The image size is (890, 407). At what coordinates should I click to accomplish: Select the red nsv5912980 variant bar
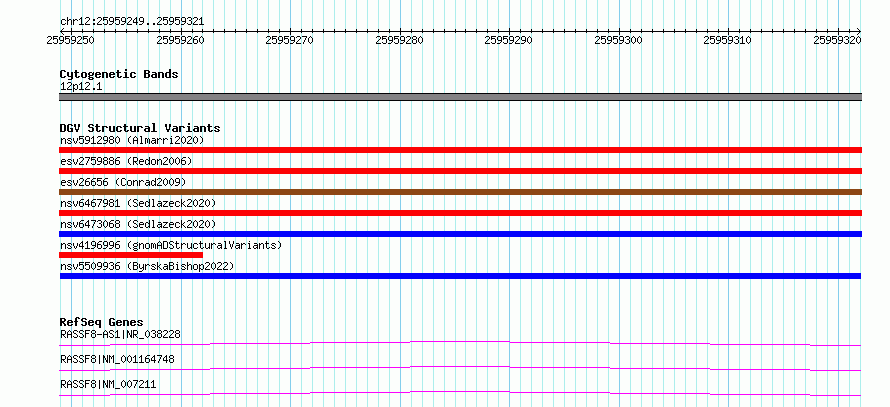pyautogui.click(x=460, y=150)
